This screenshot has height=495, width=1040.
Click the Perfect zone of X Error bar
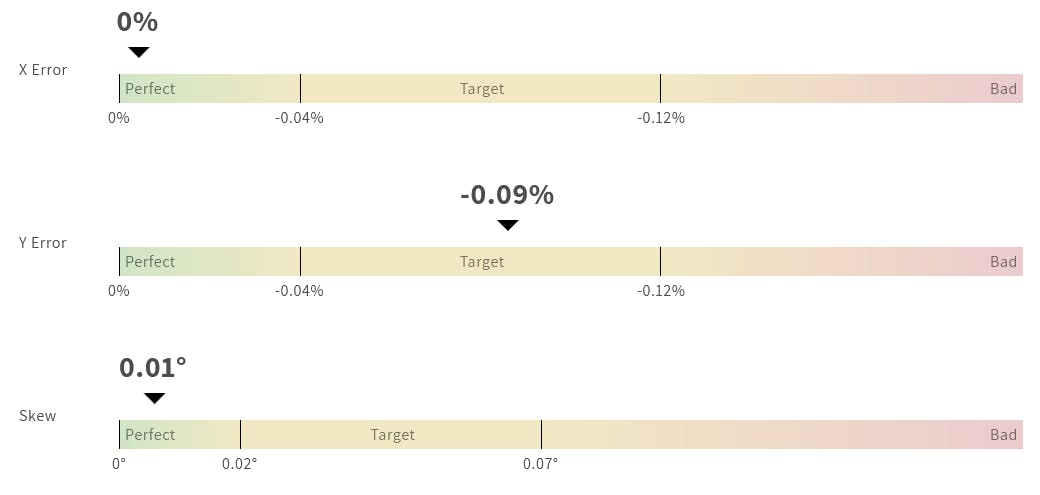(x=209, y=88)
